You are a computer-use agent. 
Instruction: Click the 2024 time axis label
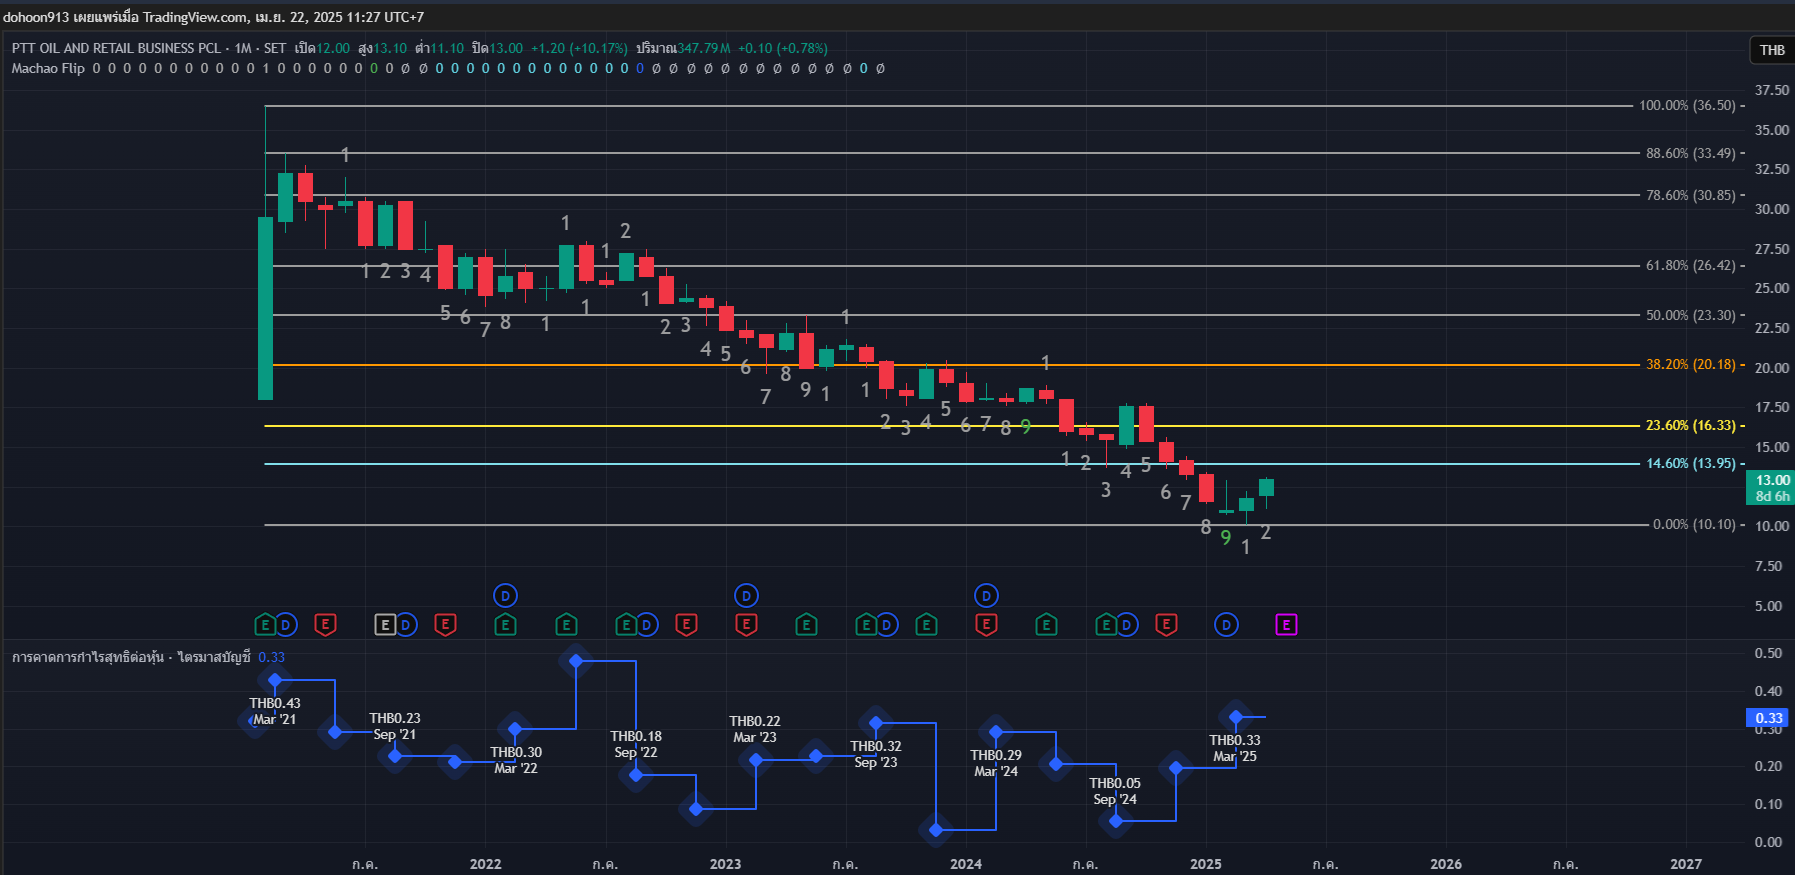[966, 864]
